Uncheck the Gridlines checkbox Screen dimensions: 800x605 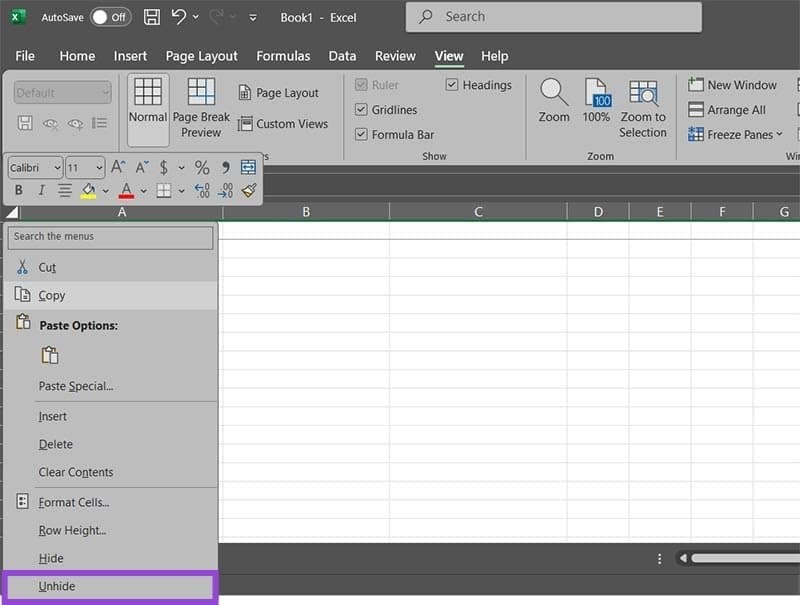click(362, 110)
